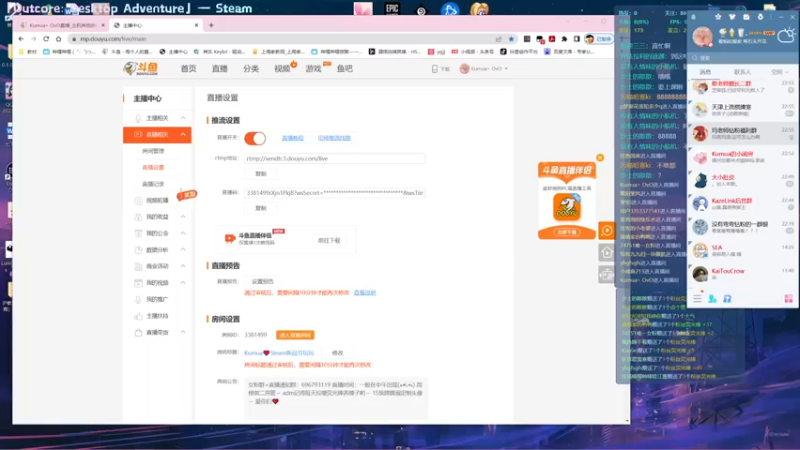Open a new browser tab with plus
Viewport: 800px width, 450px height.
pos(211,25)
